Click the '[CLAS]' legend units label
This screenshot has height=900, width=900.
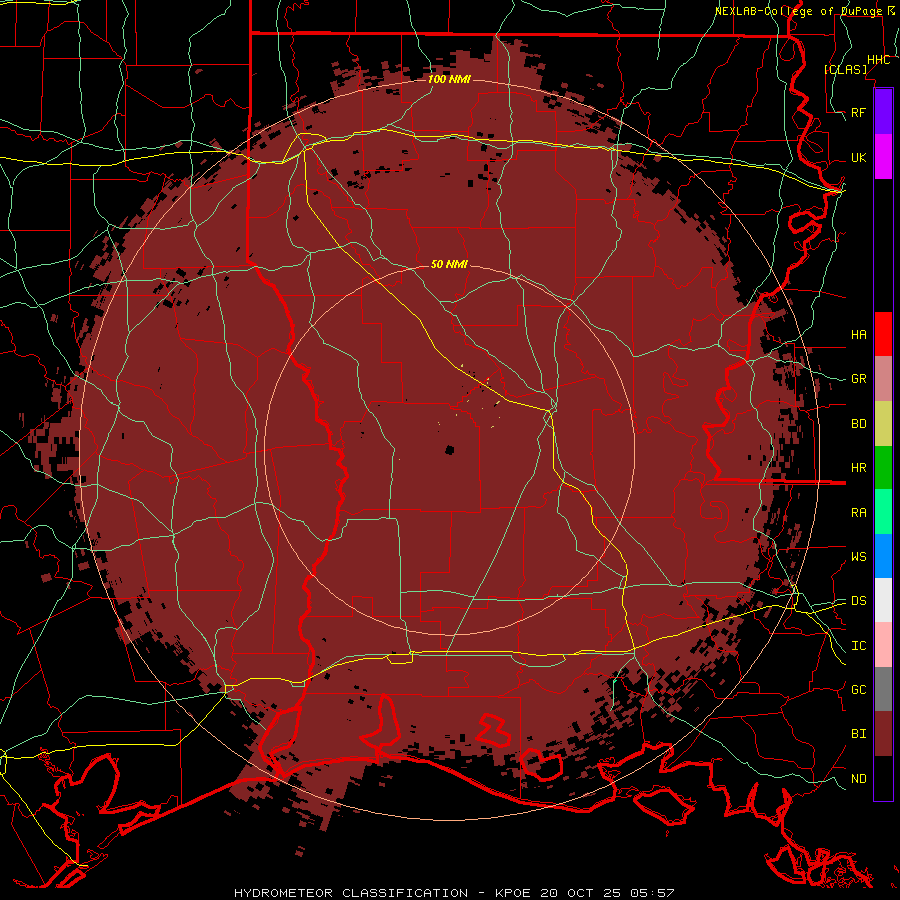pos(845,69)
